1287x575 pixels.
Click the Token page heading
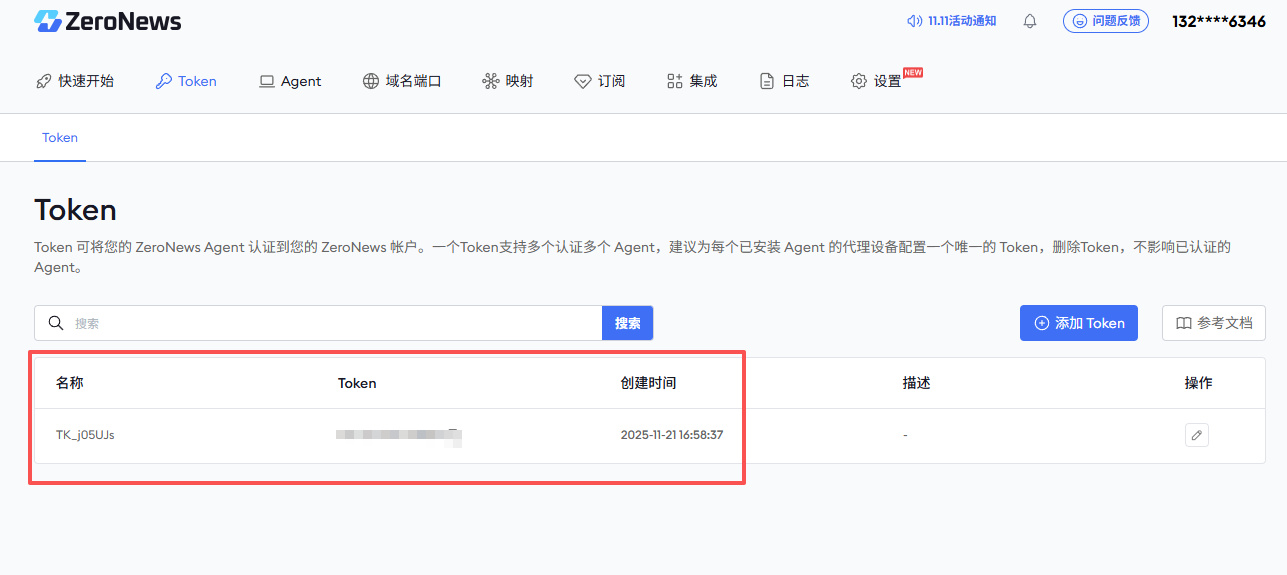coord(76,210)
